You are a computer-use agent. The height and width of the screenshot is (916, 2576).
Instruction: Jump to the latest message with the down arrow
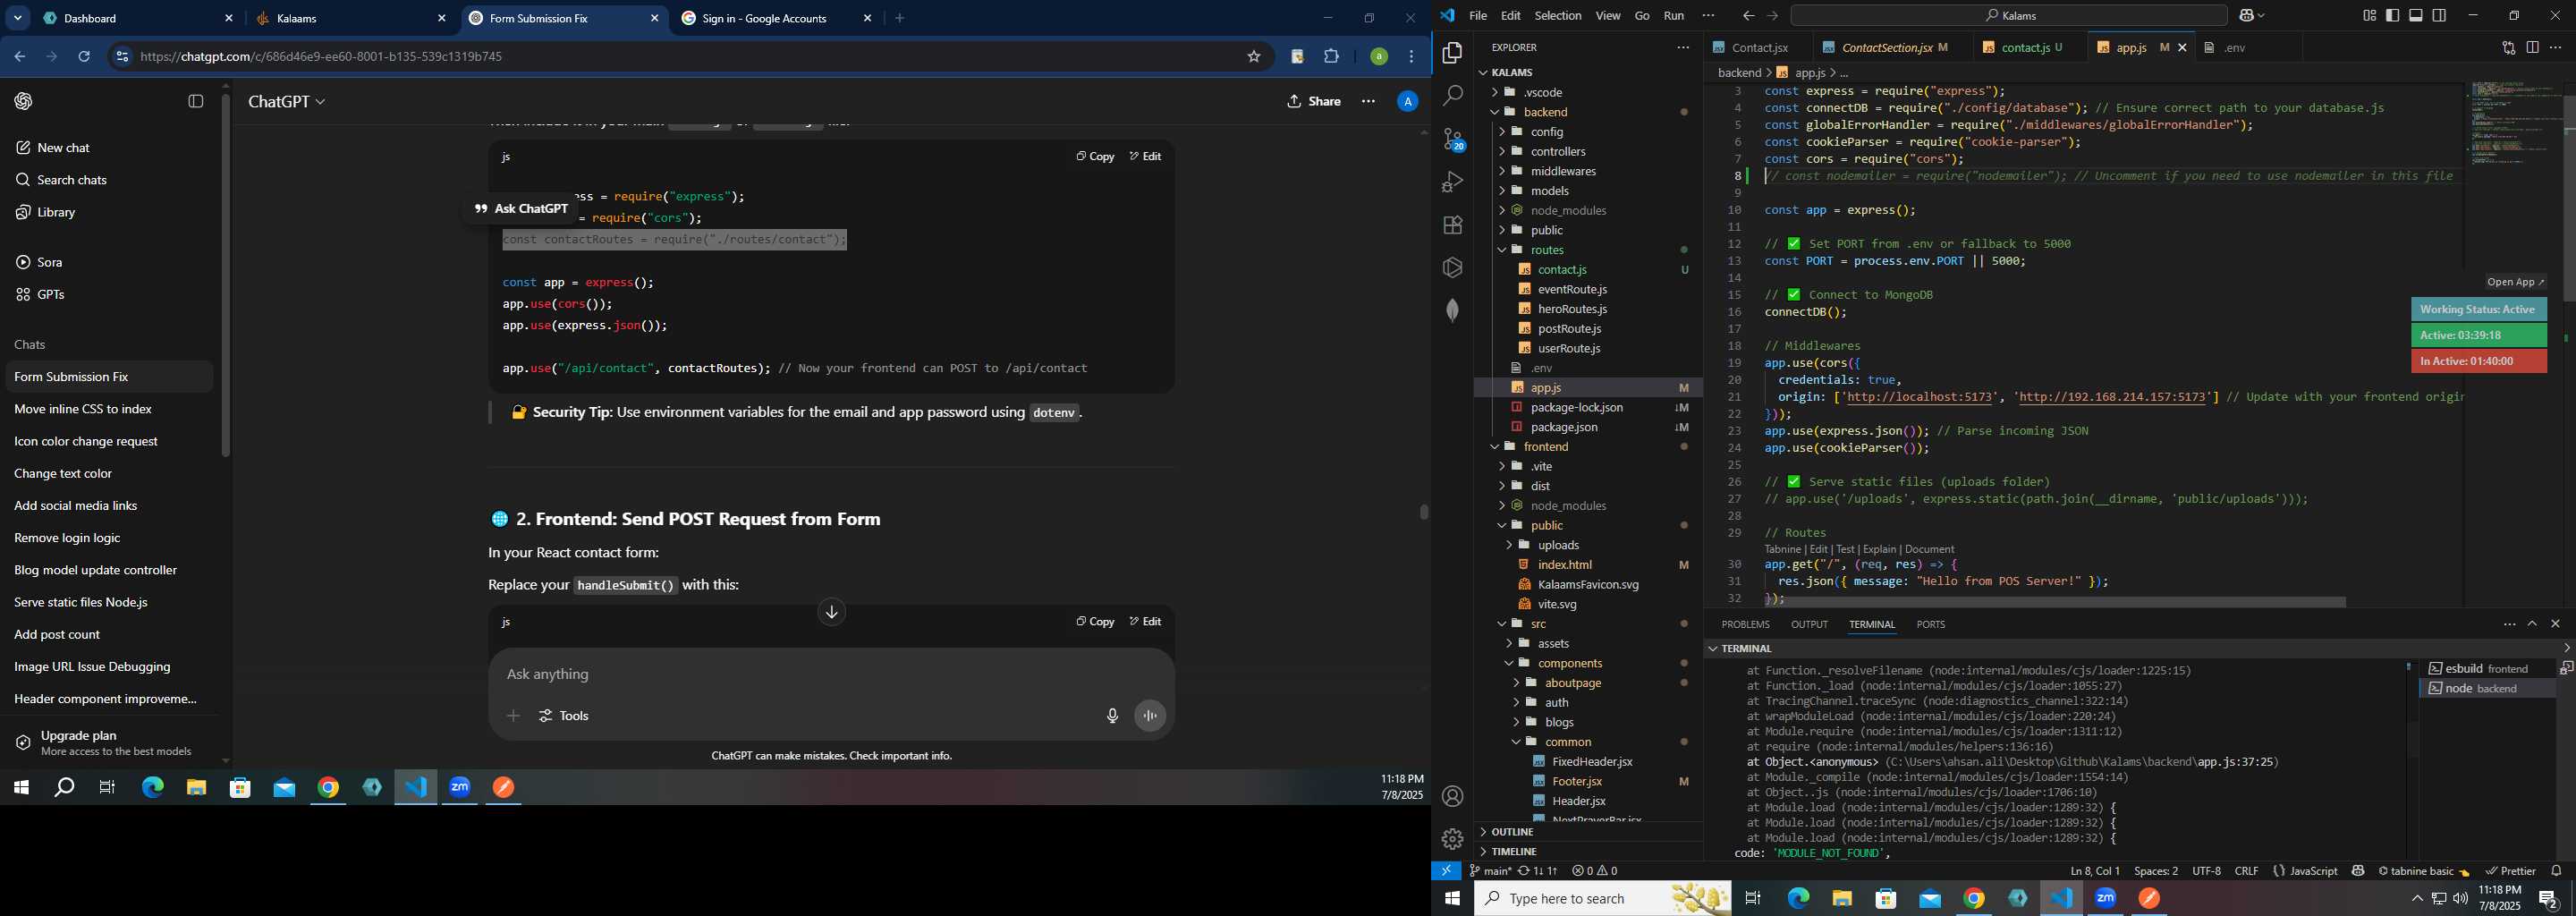[831, 612]
